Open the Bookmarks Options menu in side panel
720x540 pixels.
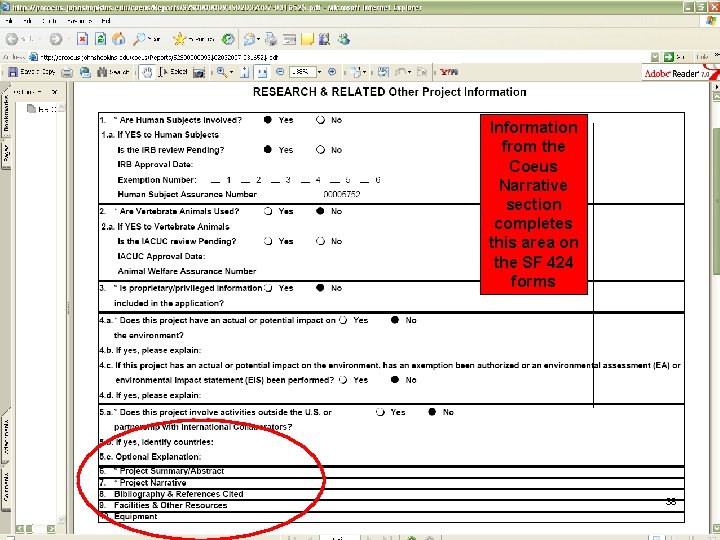(29, 92)
